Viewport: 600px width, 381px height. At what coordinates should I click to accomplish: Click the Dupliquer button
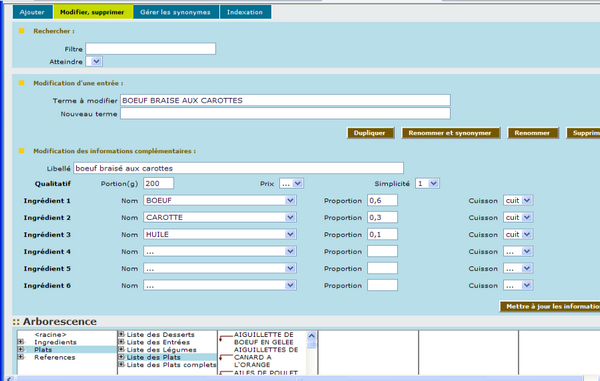(x=370, y=133)
